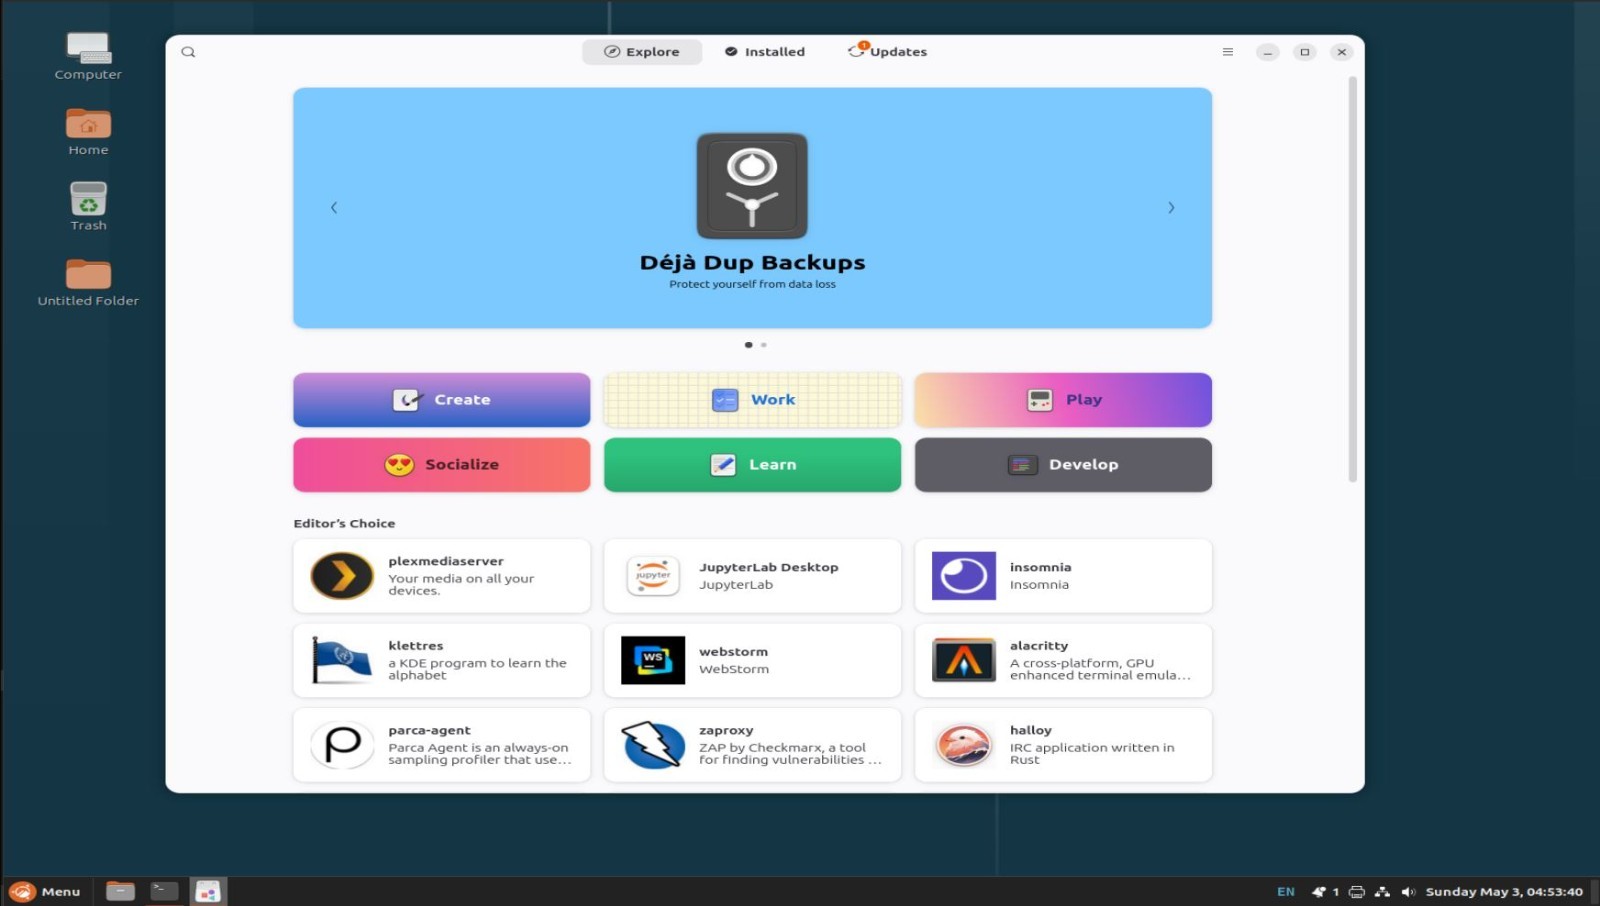
Task: Open the halloy app name
Action: (x=1031, y=731)
